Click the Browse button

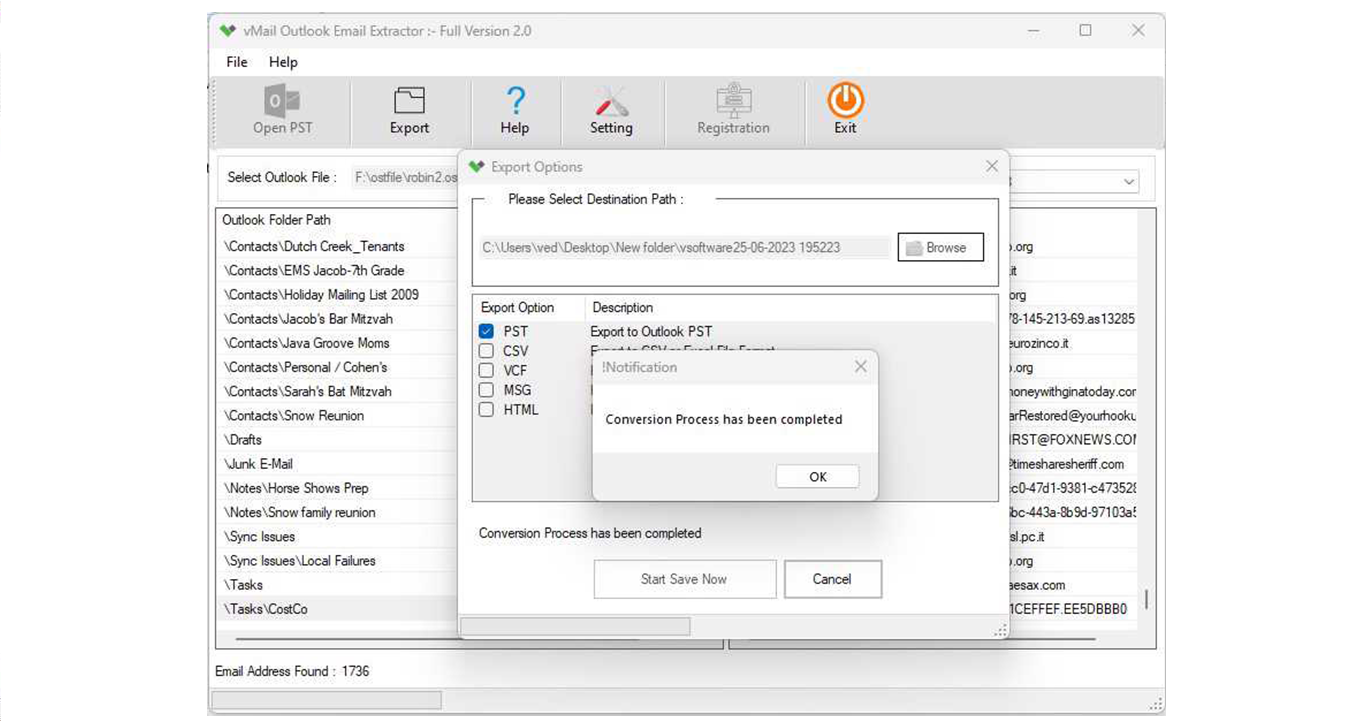pos(941,247)
